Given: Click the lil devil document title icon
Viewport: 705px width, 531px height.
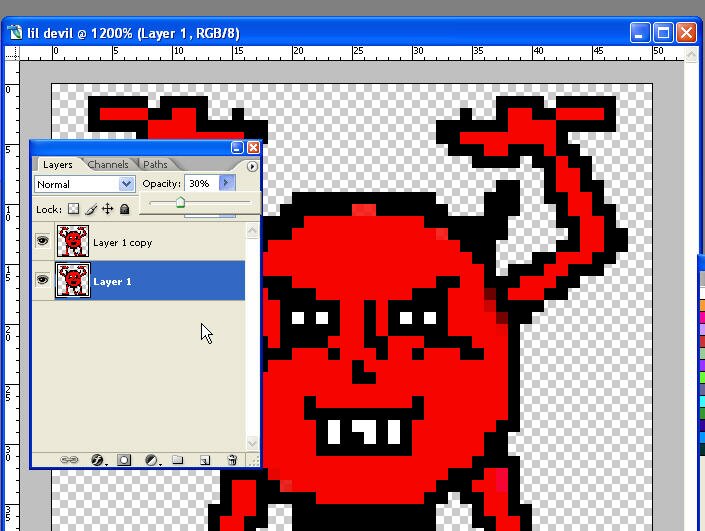Looking at the screenshot, I should click(x=15, y=32).
